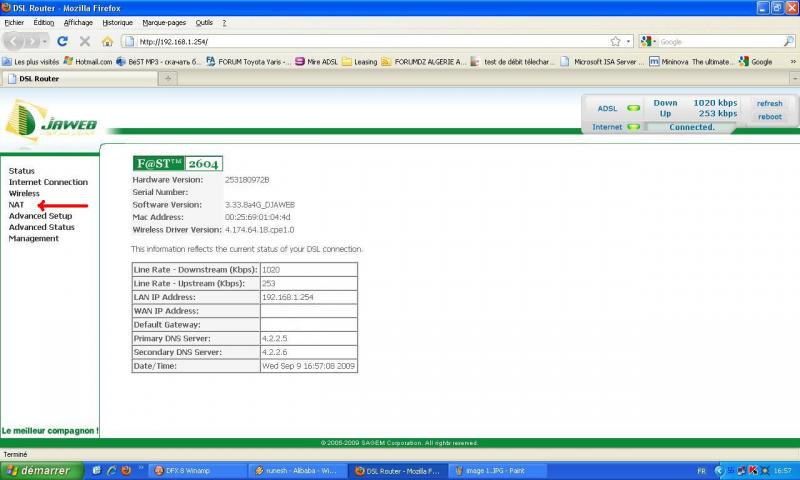
Task: Click the Djaweb logo
Action: 50,120
